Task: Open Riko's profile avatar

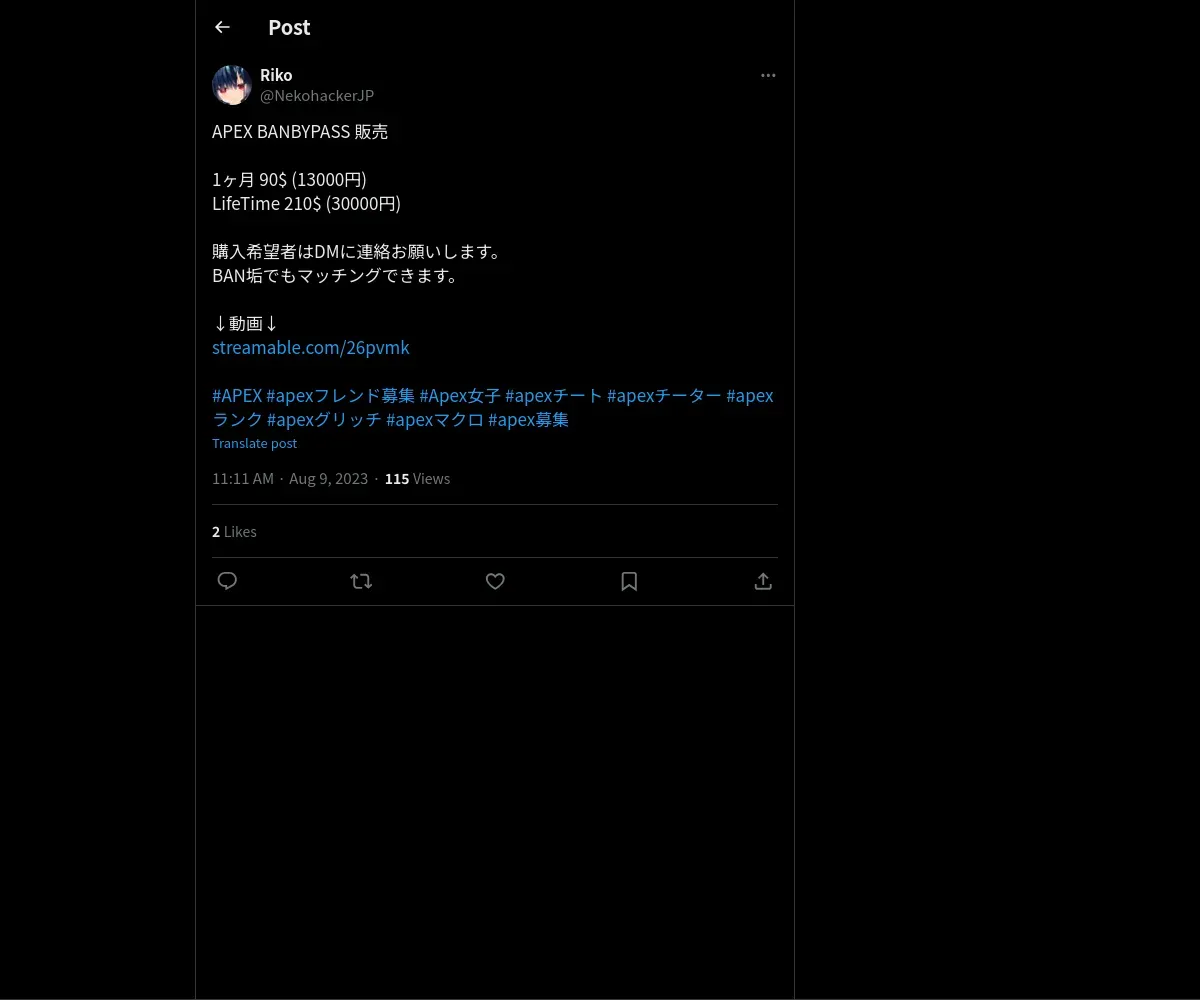Action: [232, 85]
